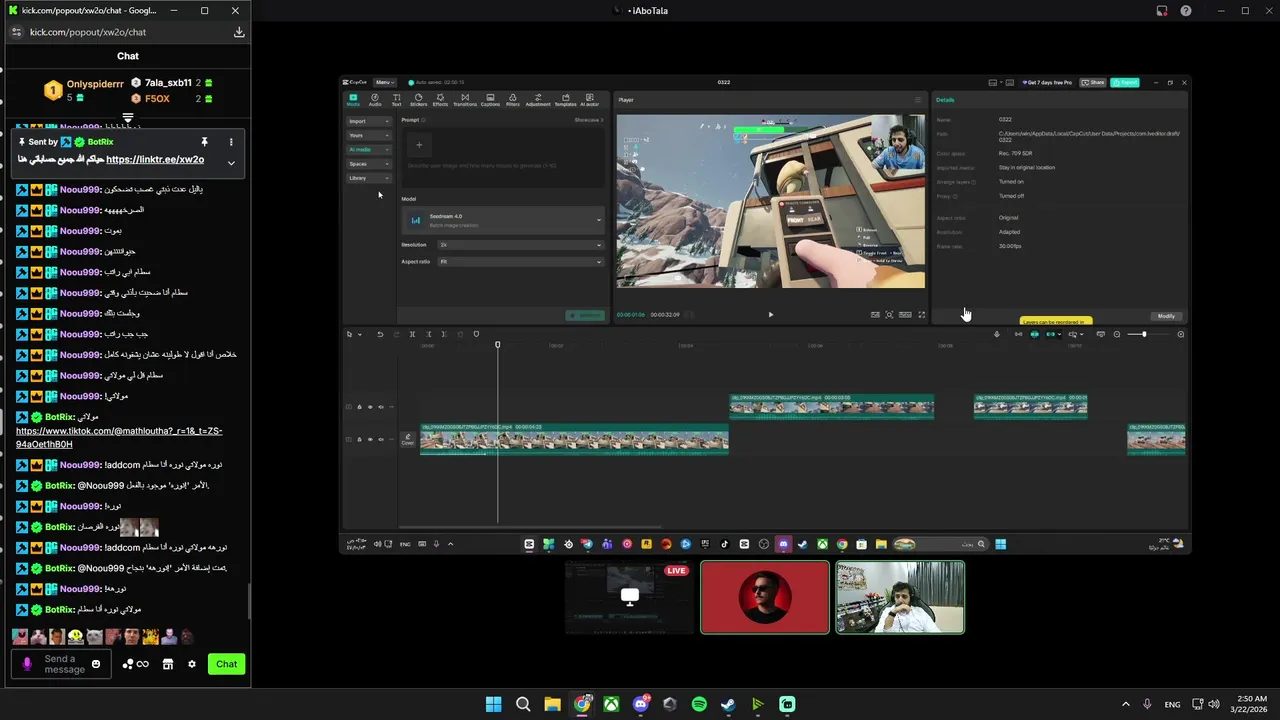Open the Player panel hamburger menu
This screenshot has width=1280, height=720.
[918, 100]
